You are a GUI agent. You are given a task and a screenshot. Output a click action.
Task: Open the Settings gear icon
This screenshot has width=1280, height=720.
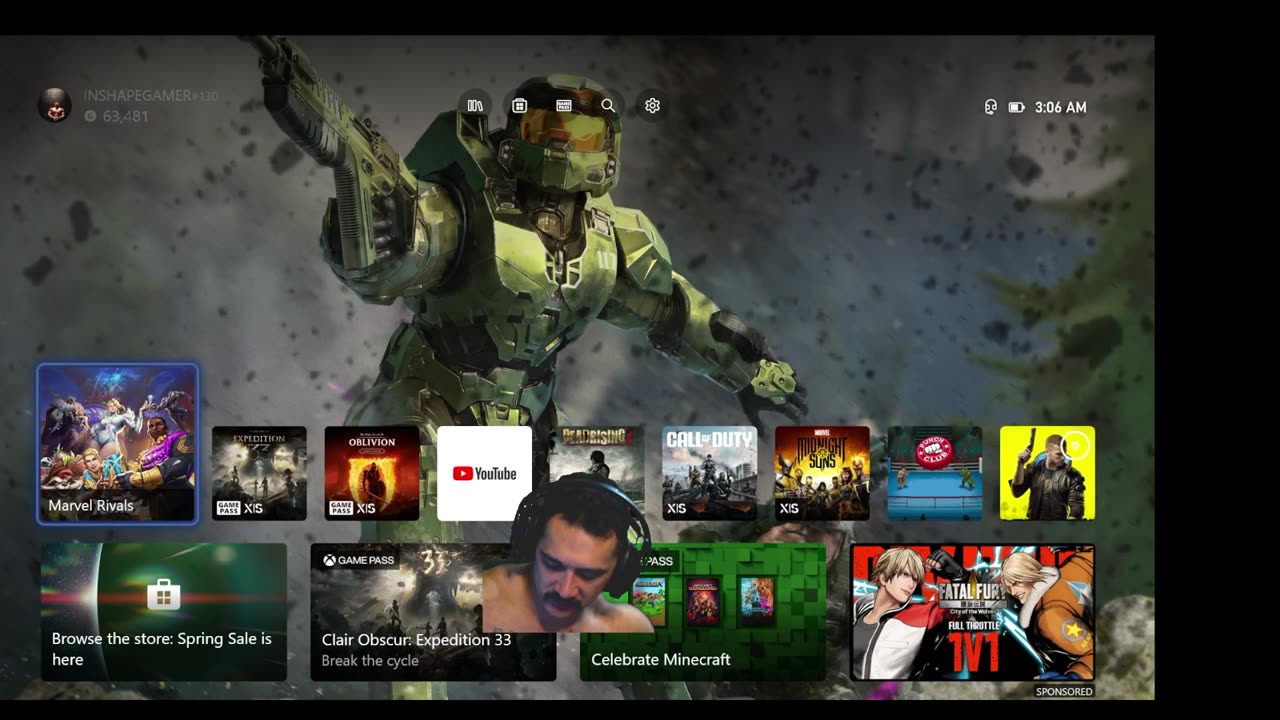[x=653, y=105]
